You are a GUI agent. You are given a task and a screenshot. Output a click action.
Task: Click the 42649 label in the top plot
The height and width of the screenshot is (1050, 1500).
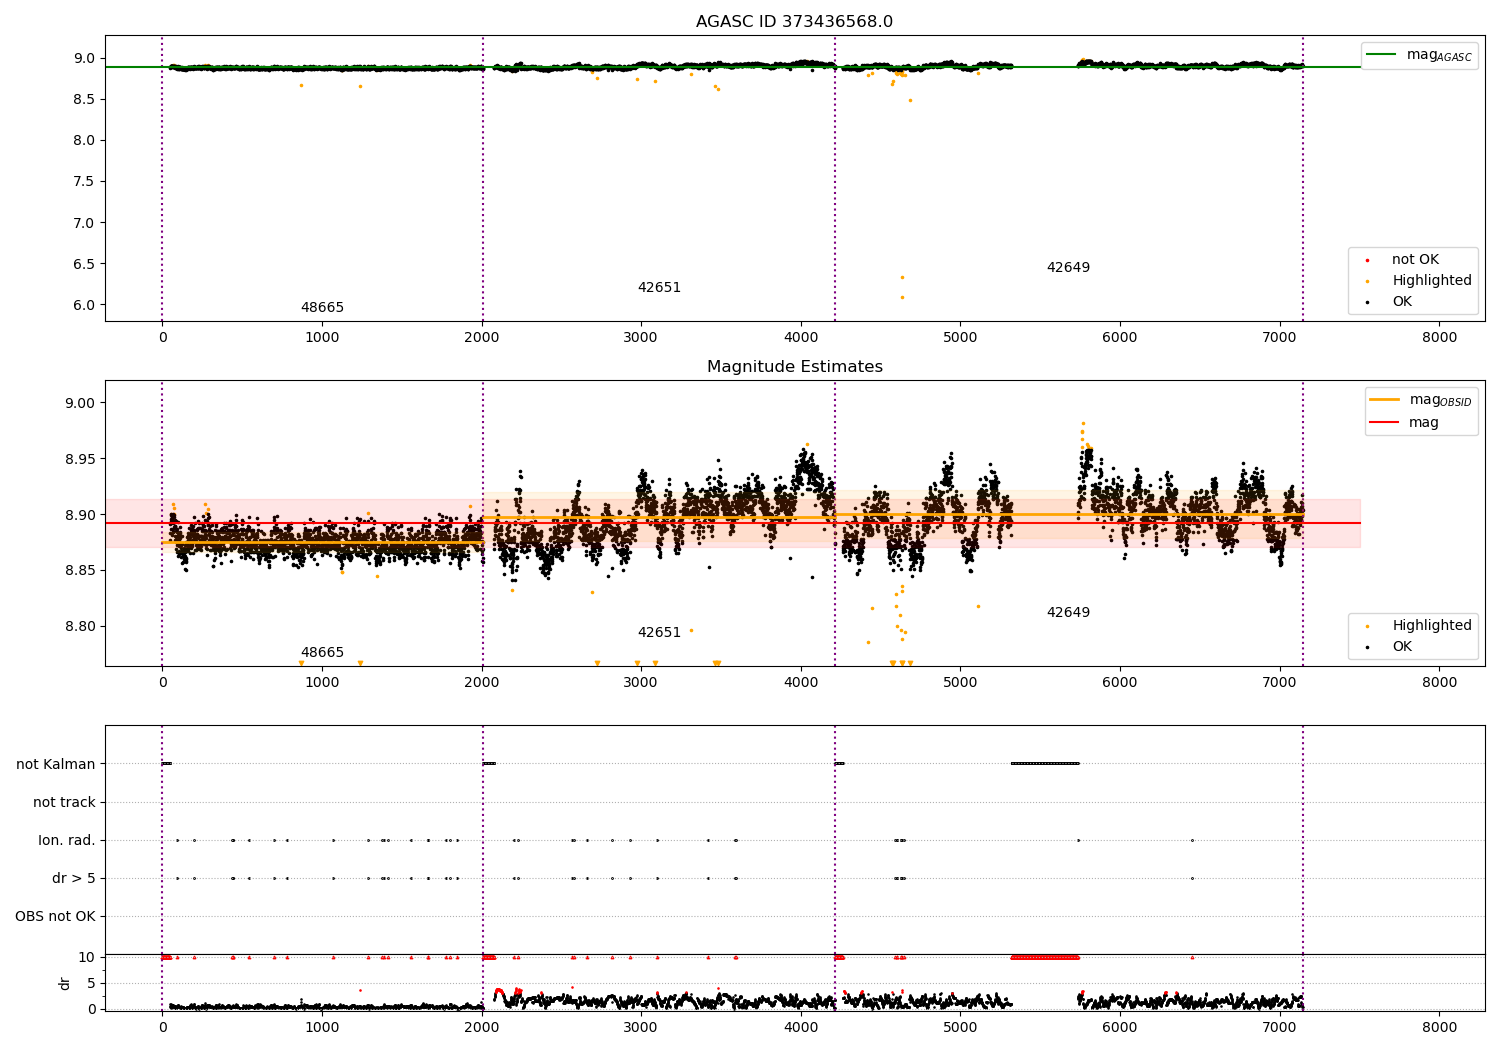[1068, 267]
